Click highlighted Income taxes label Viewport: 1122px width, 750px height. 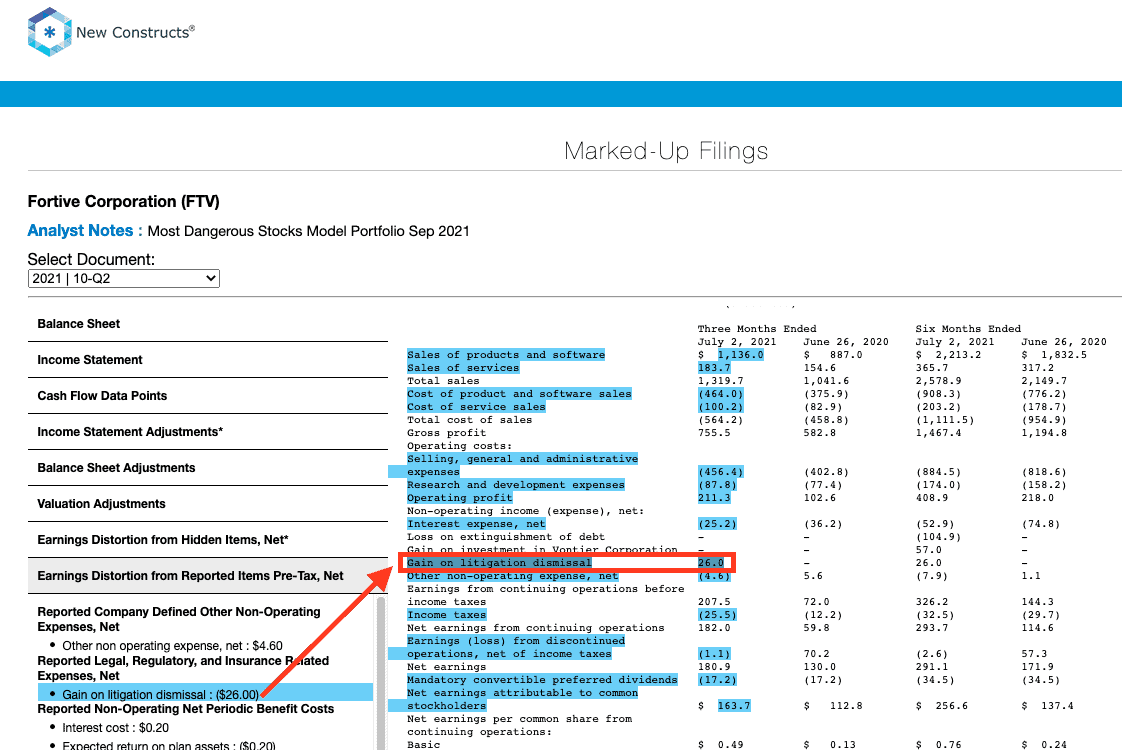coord(447,615)
